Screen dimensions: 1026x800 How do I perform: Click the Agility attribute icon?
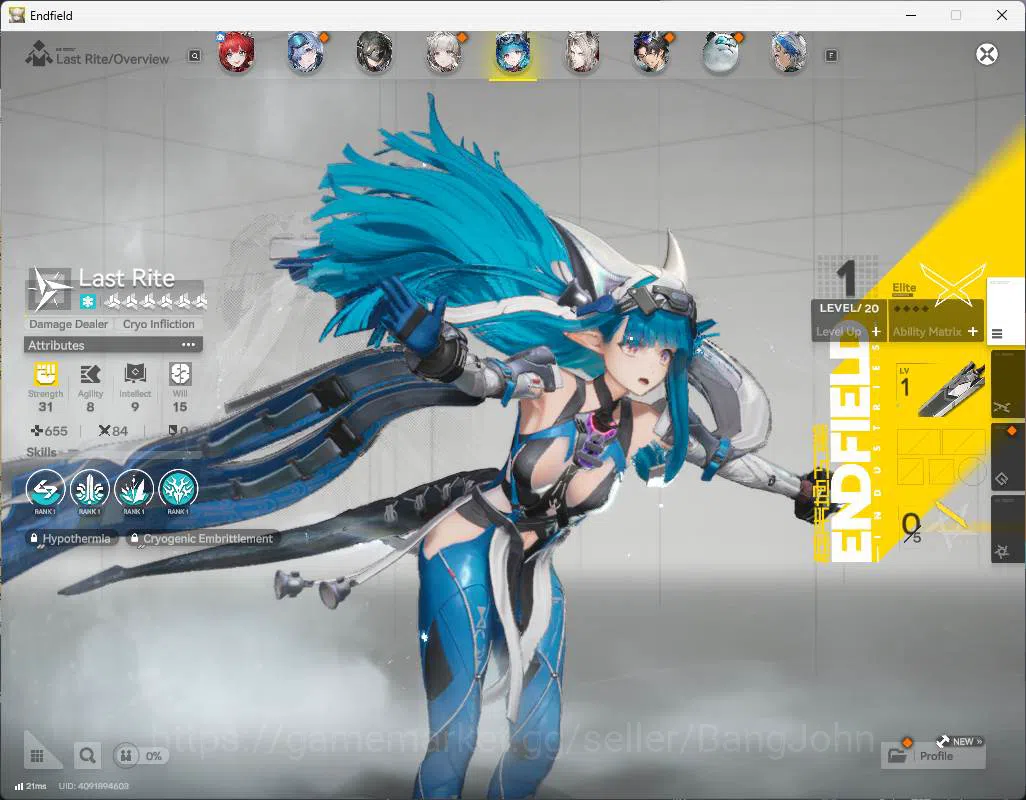click(90, 375)
